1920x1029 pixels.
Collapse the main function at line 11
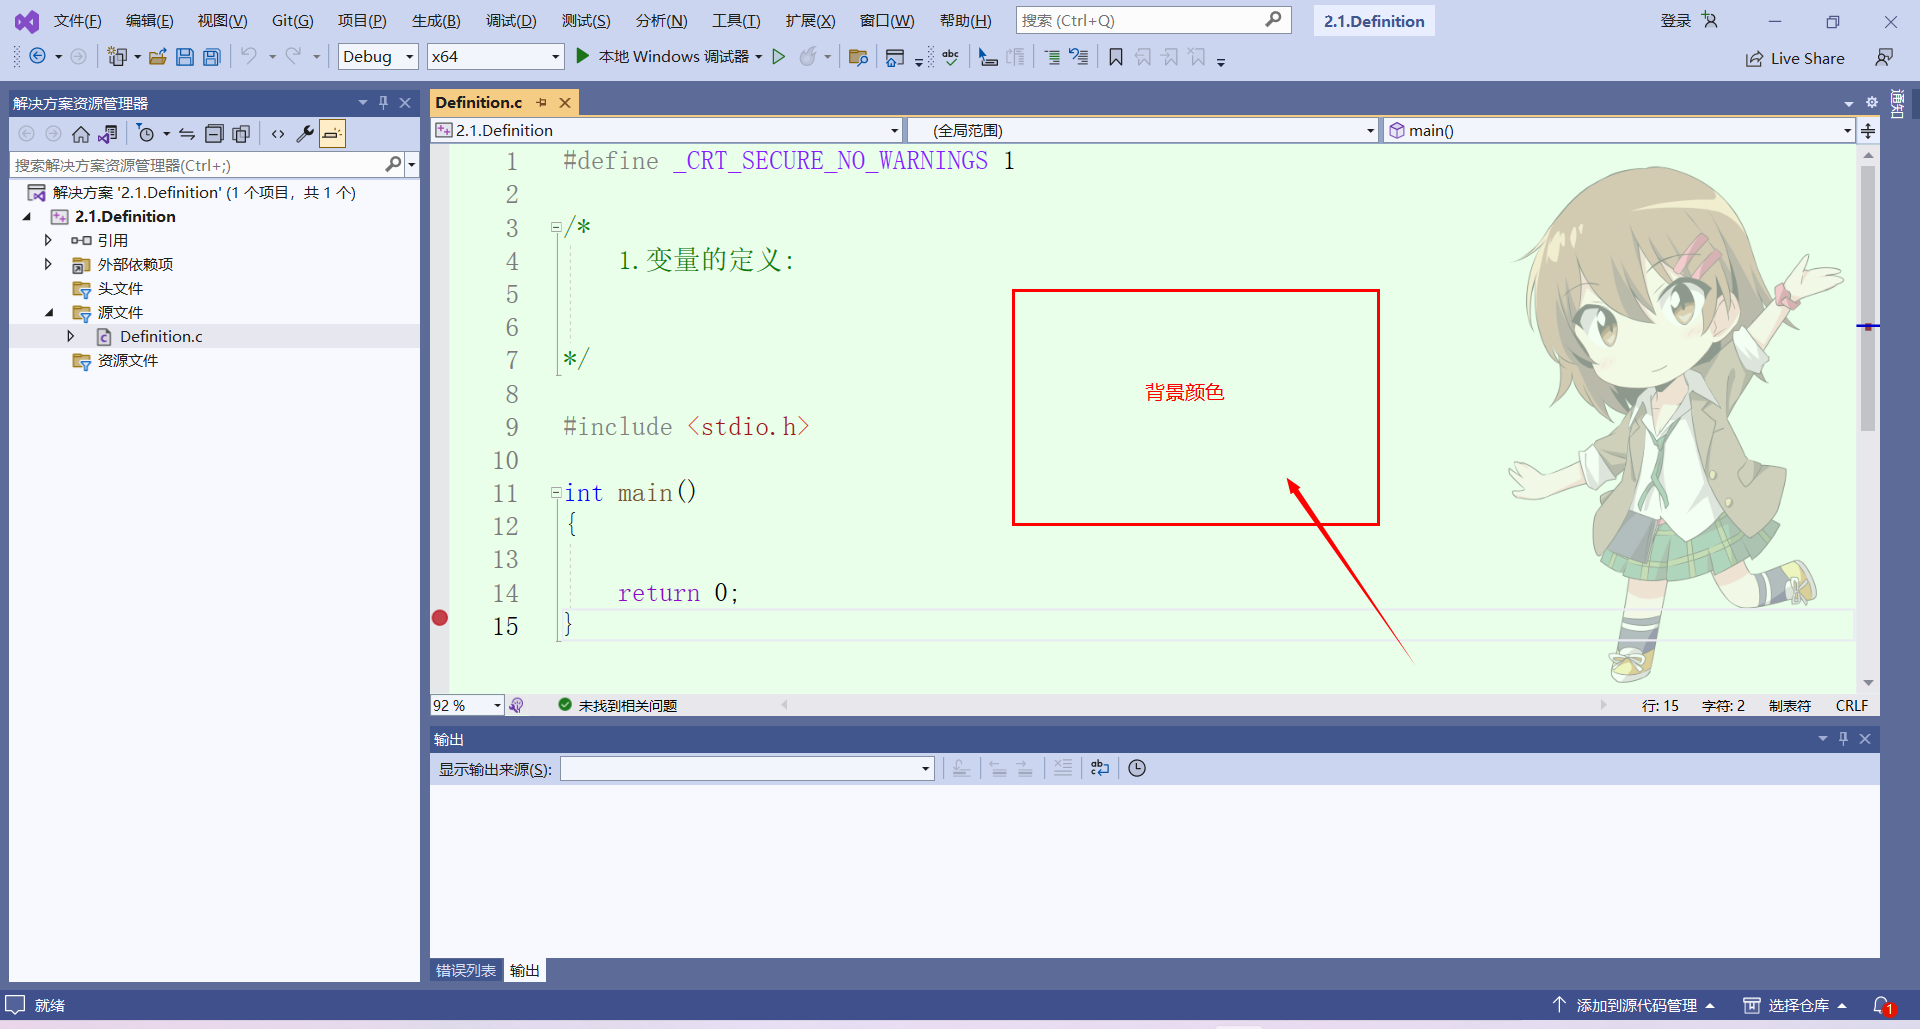tap(556, 492)
